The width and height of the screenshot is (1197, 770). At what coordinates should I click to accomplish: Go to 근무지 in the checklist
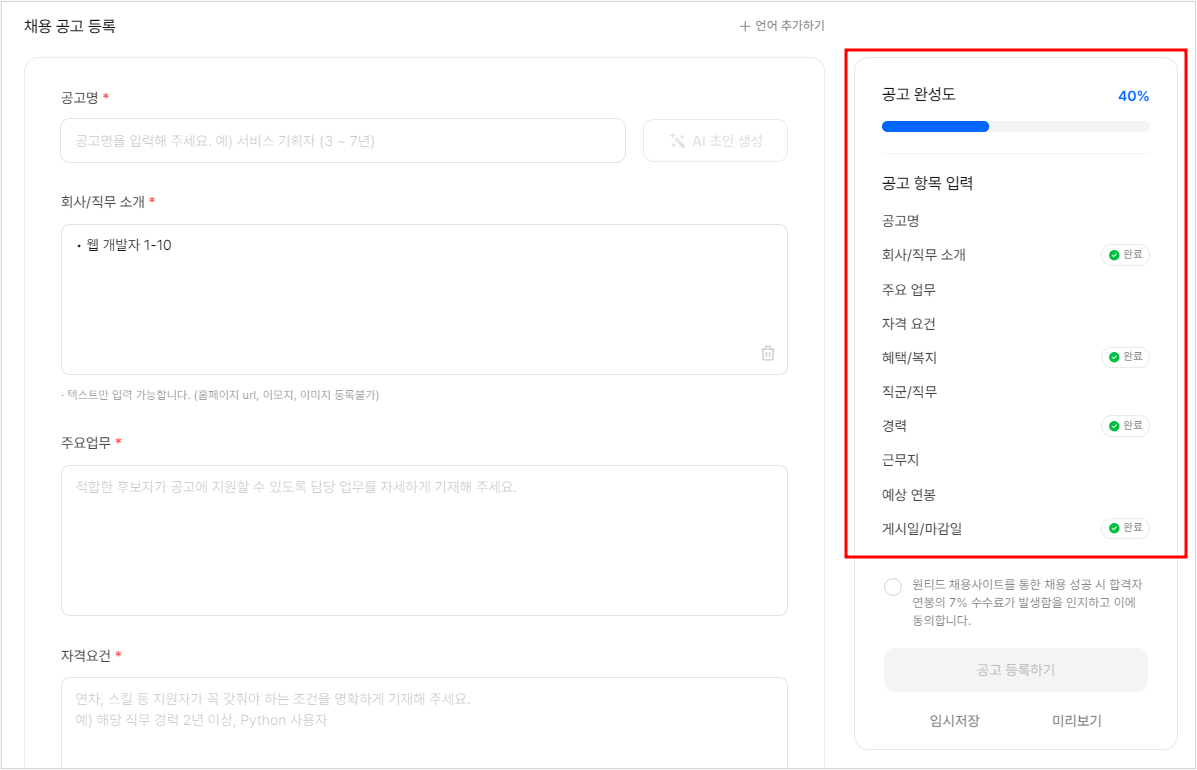pos(900,460)
